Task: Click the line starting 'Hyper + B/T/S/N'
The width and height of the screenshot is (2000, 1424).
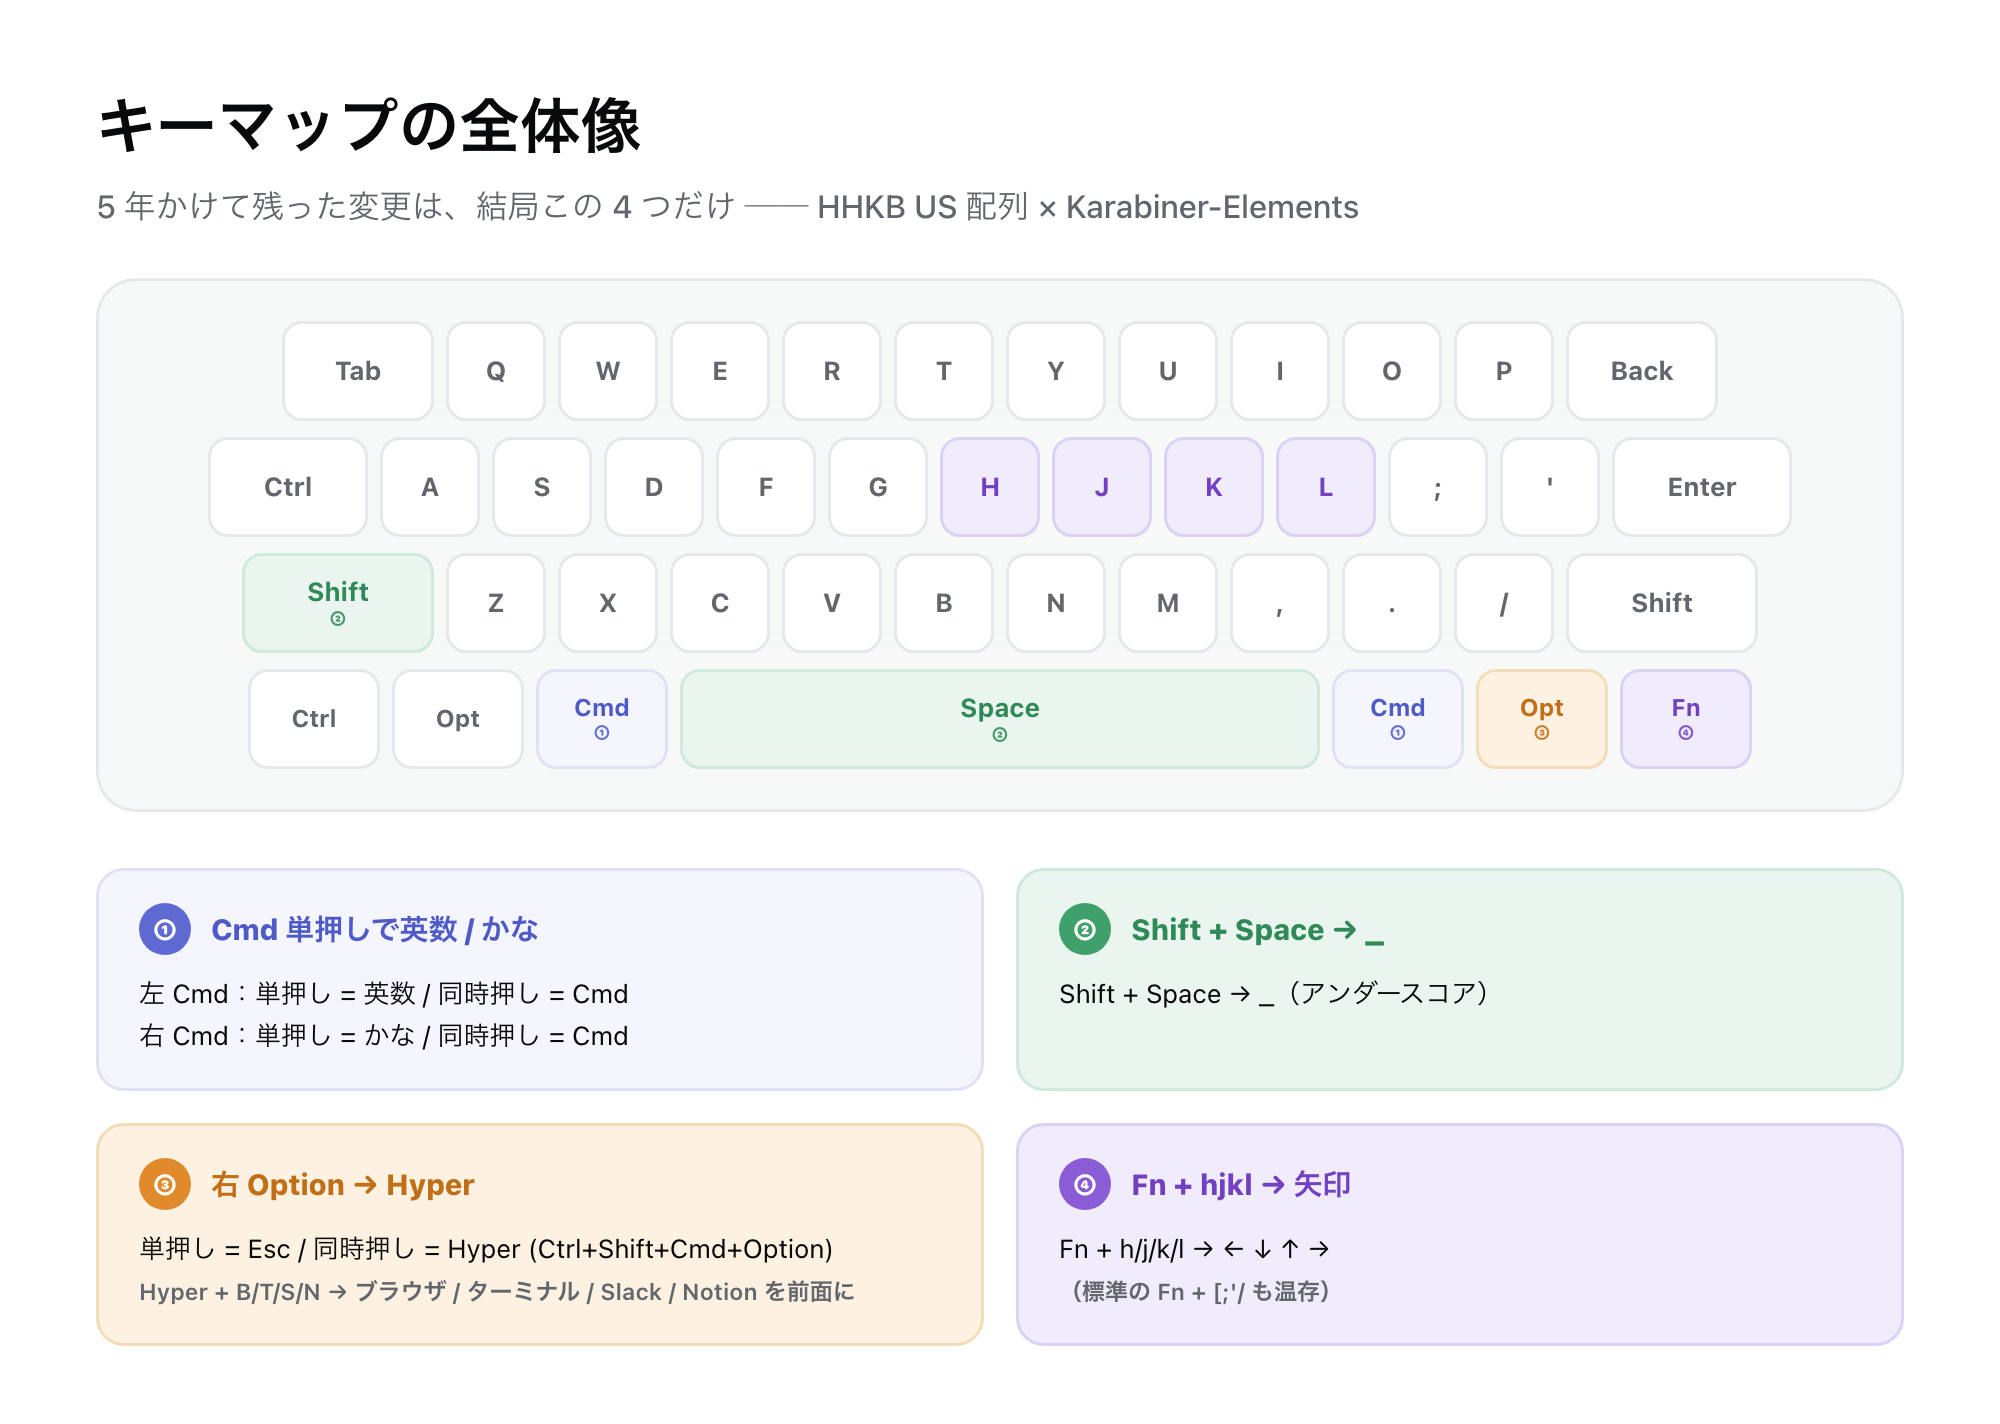Action: coord(497,1292)
